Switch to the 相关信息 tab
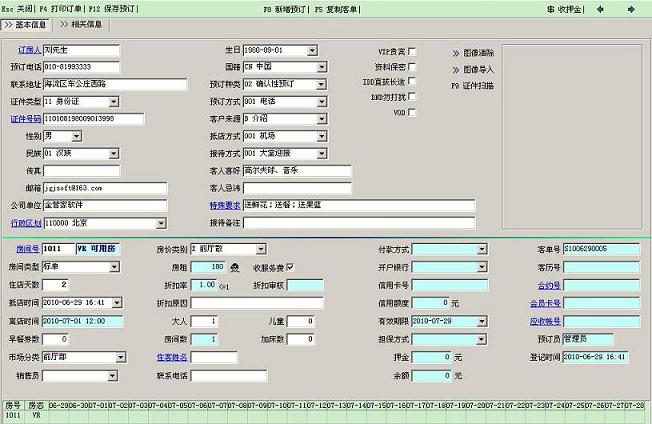The height and width of the screenshot is (424, 652). (80, 24)
